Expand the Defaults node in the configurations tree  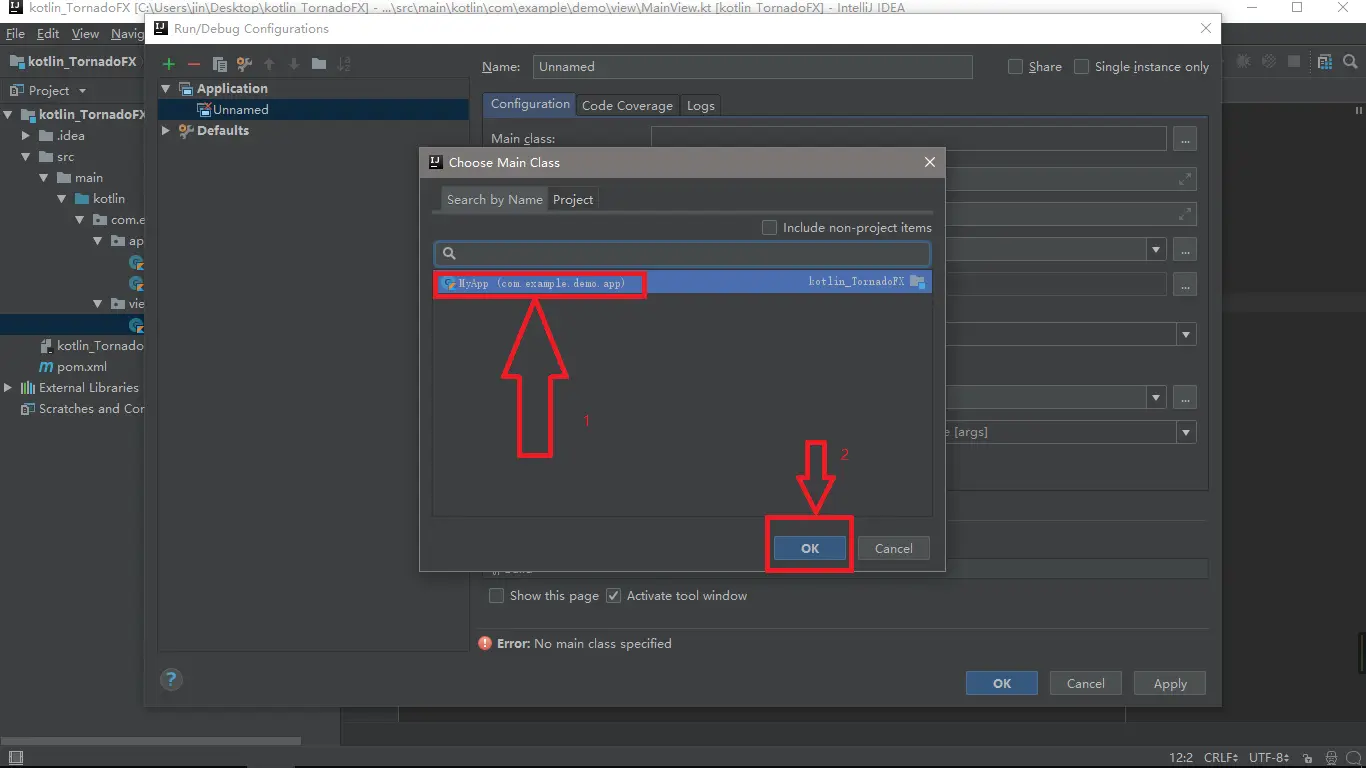coord(166,130)
